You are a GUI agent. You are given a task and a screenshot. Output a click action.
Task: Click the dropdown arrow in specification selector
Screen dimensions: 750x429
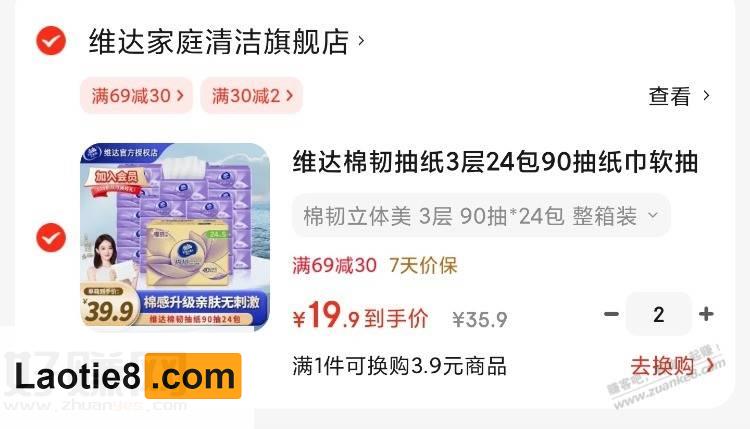(653, 215)
